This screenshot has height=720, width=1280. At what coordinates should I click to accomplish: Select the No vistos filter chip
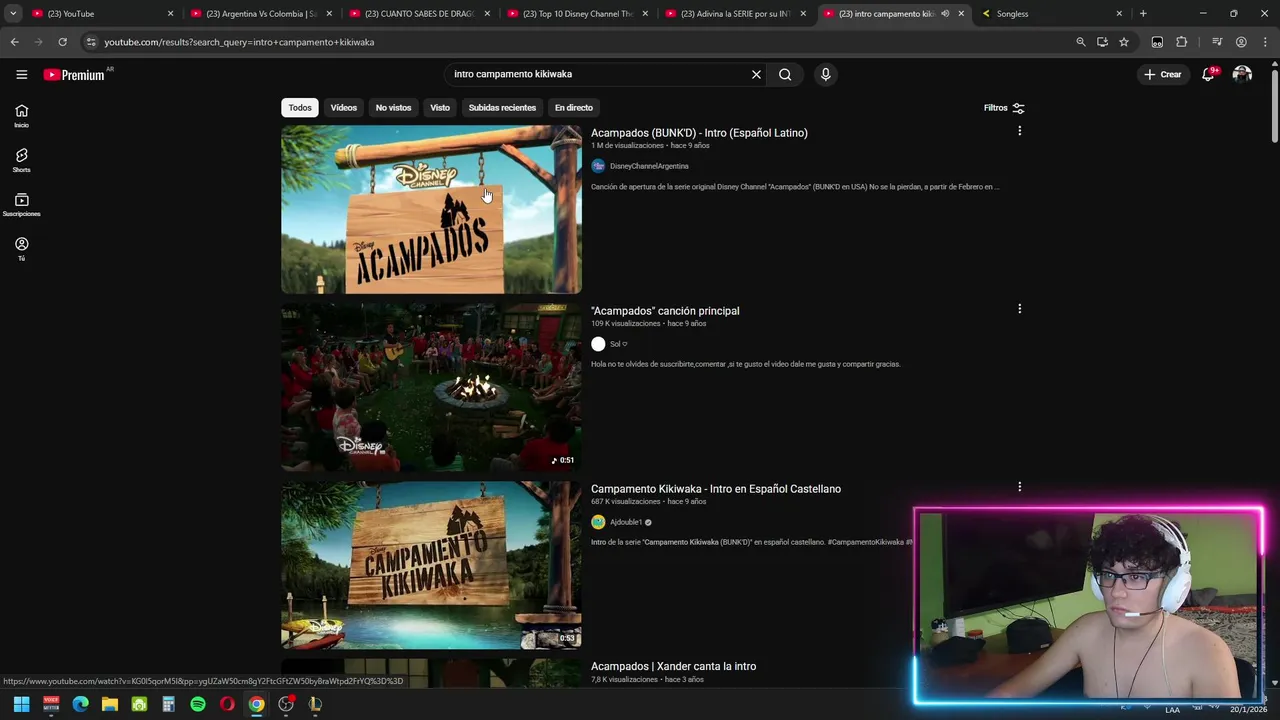coord(393,108)
